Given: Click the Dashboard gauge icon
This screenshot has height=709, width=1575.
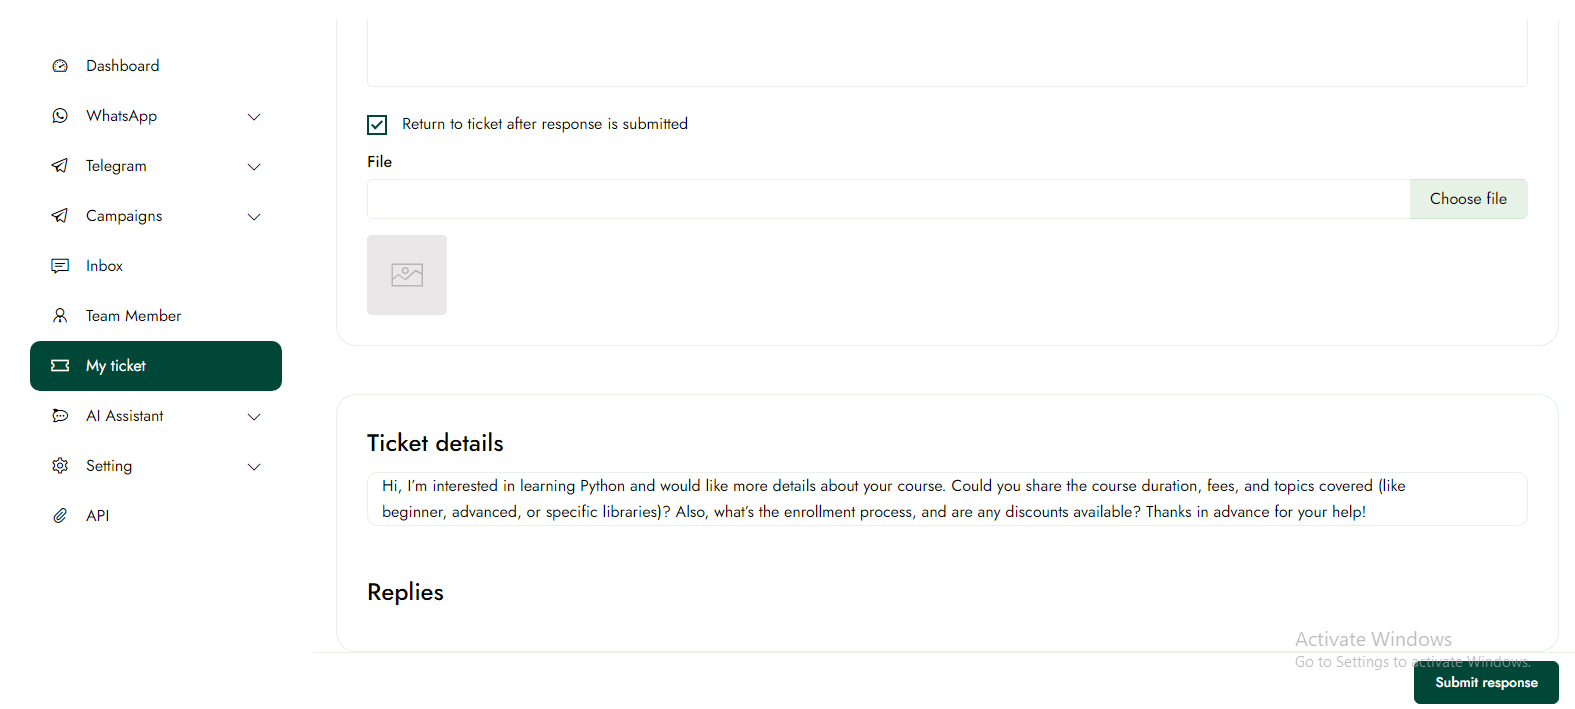Looking at the screenshot, I should click(x=60, y=66).
